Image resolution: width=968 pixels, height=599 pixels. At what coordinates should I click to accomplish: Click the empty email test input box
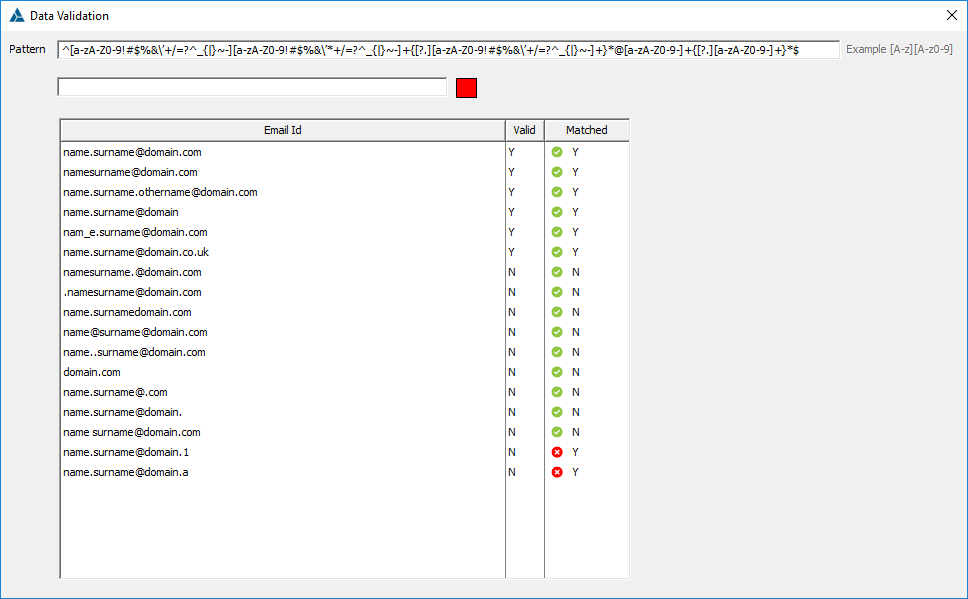point(250,87)
